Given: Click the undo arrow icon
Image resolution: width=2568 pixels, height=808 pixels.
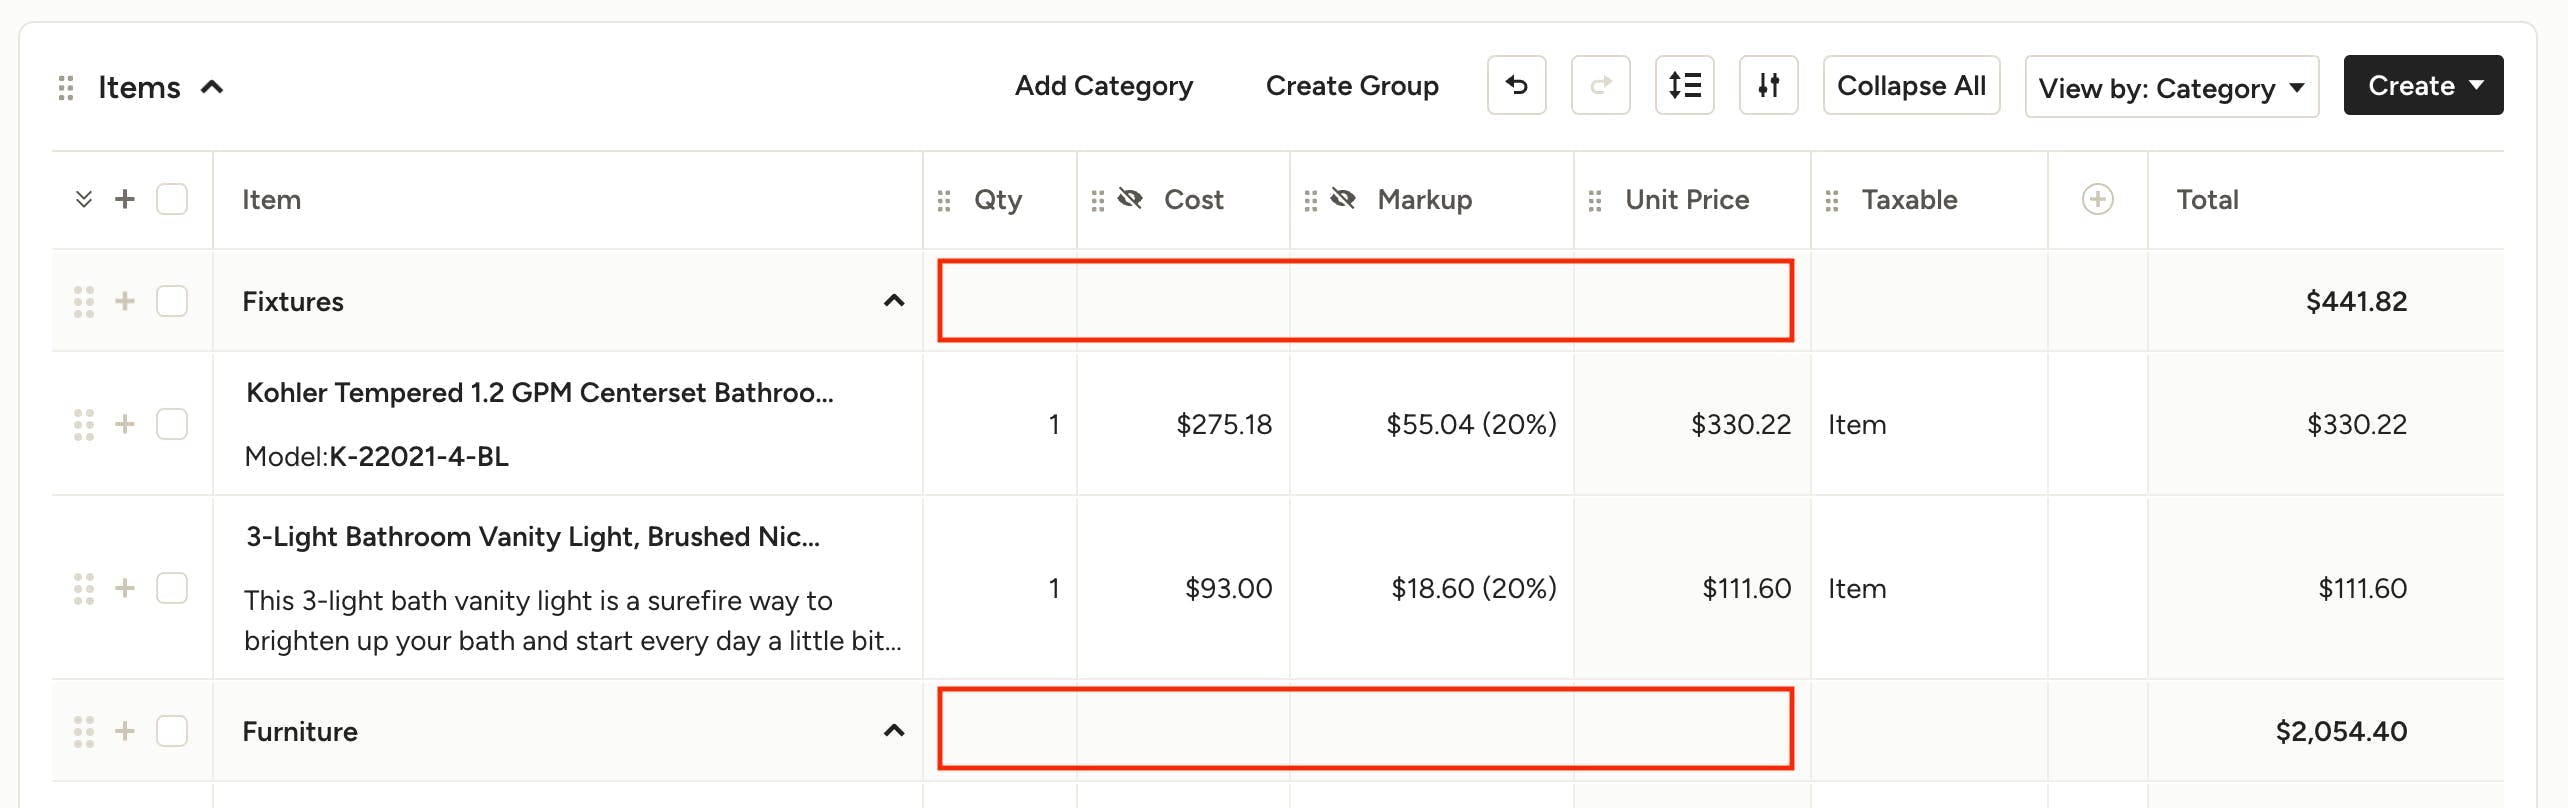Looking at the screenshot, I should tap(1516, 86).
